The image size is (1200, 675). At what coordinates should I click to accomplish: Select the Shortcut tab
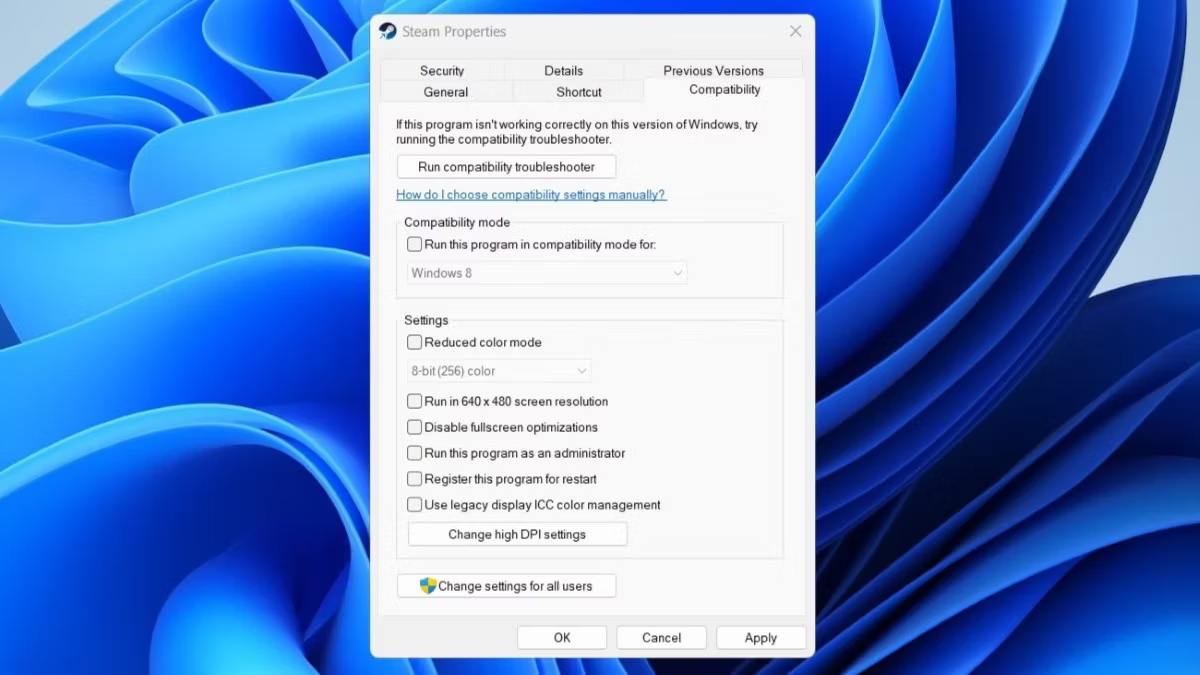[579, 92]
